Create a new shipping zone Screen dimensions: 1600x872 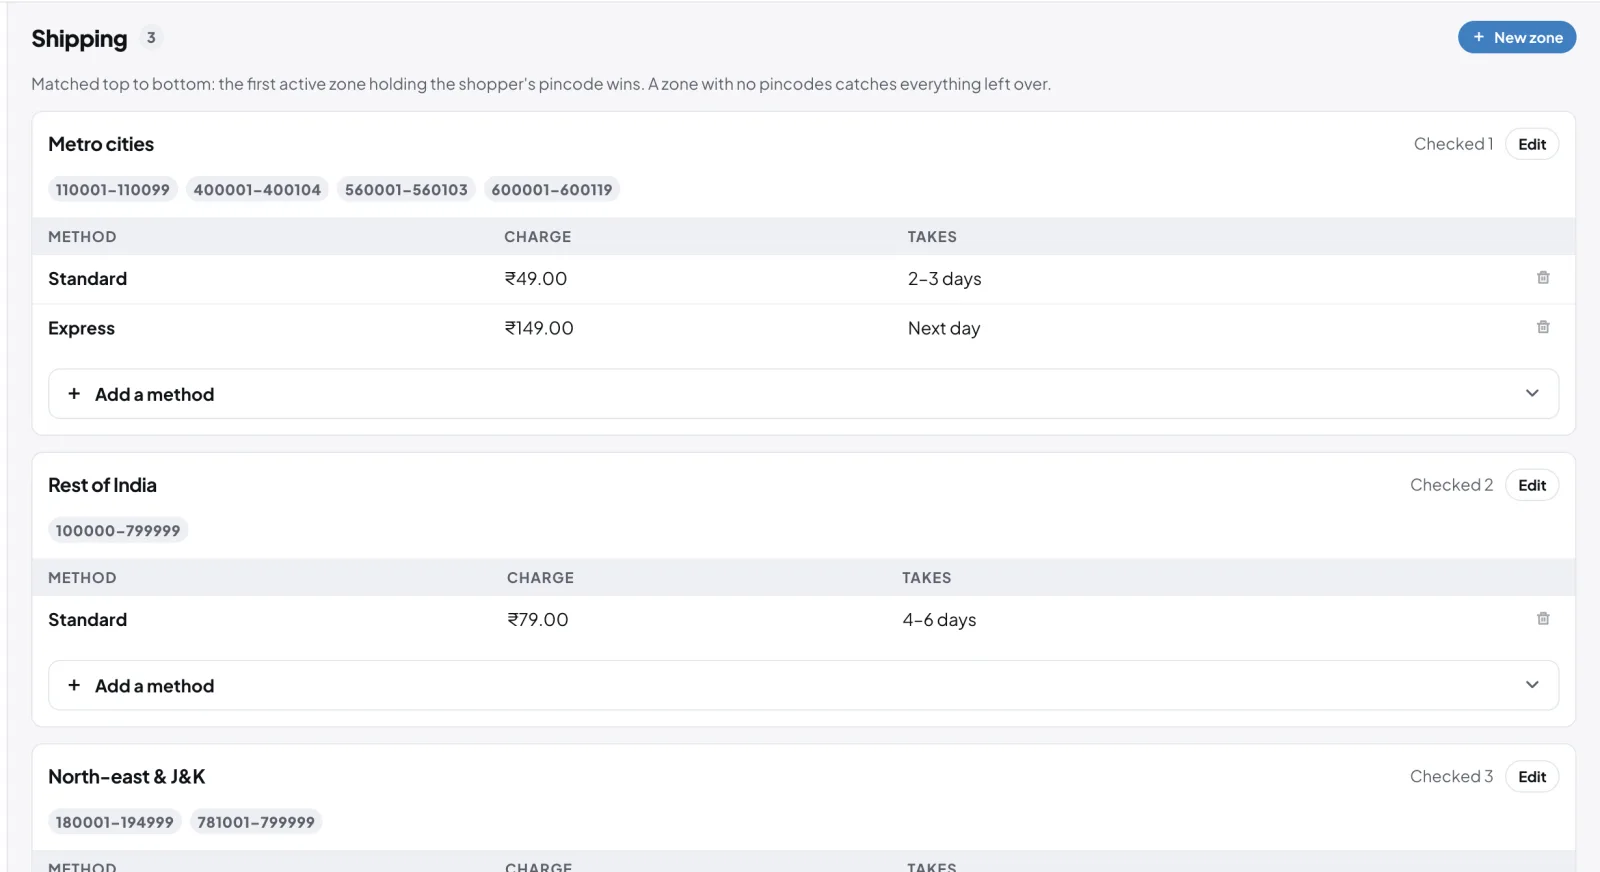(1517, 37)
